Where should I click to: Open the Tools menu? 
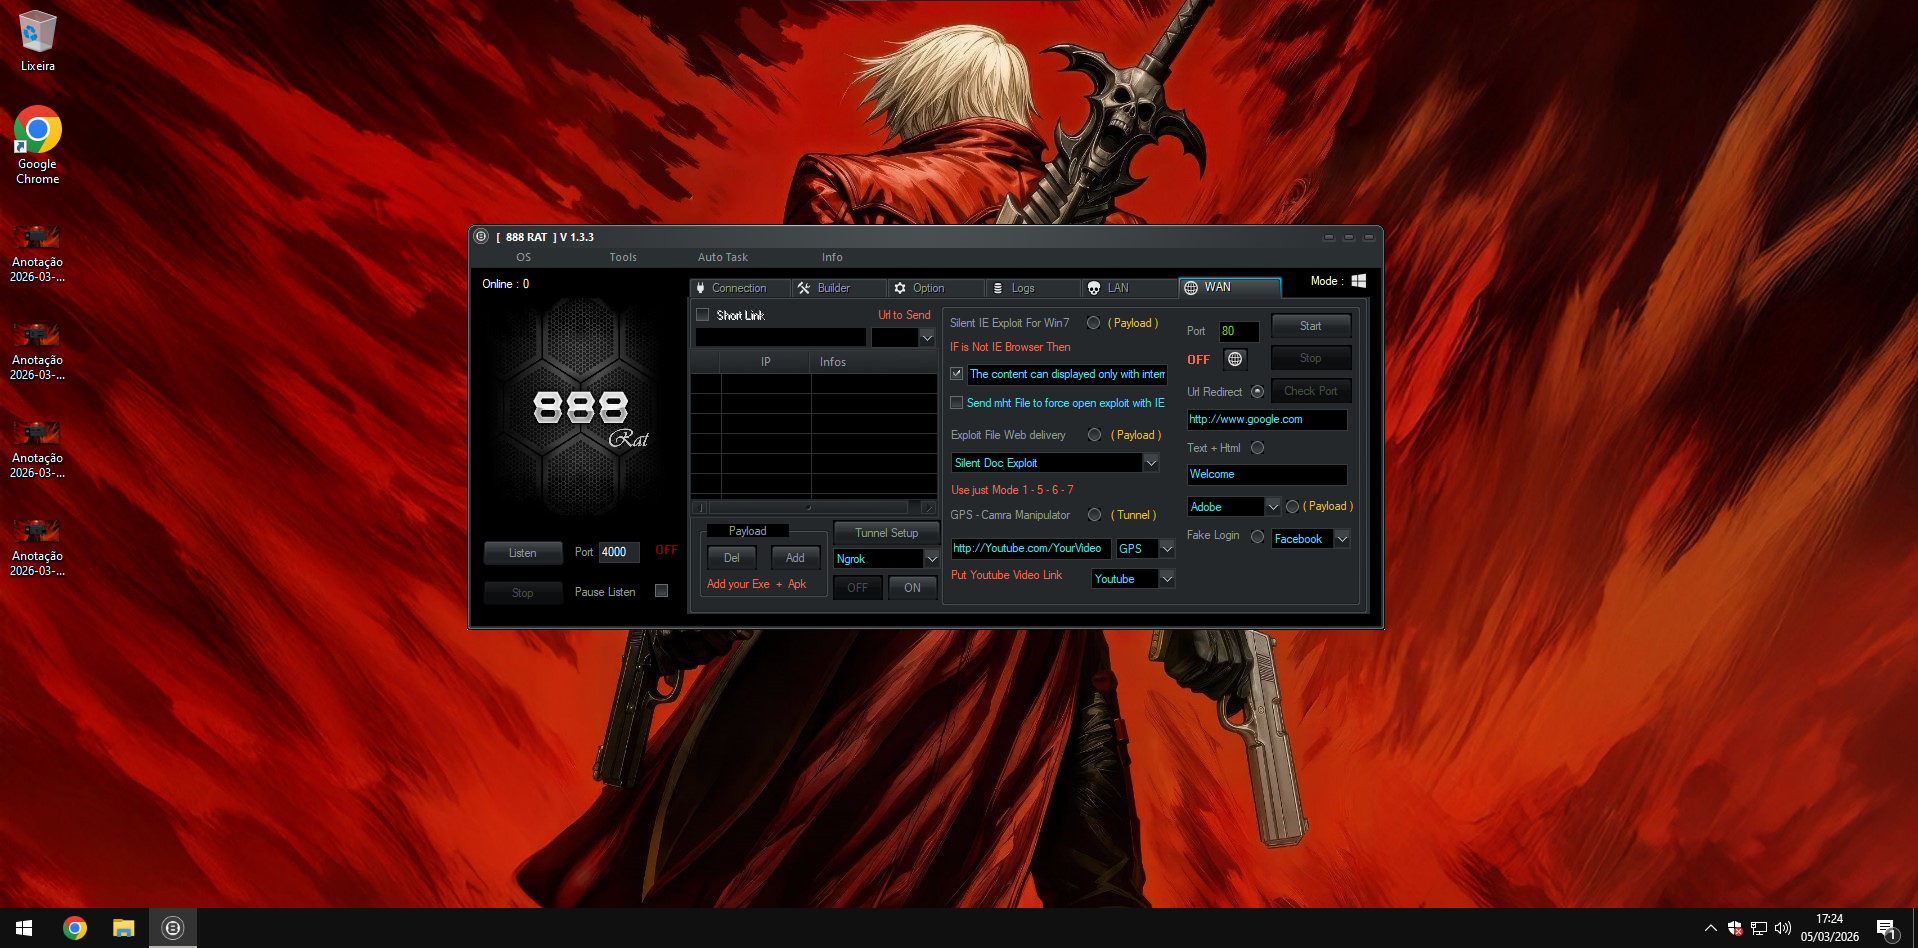tap(623, 257)
